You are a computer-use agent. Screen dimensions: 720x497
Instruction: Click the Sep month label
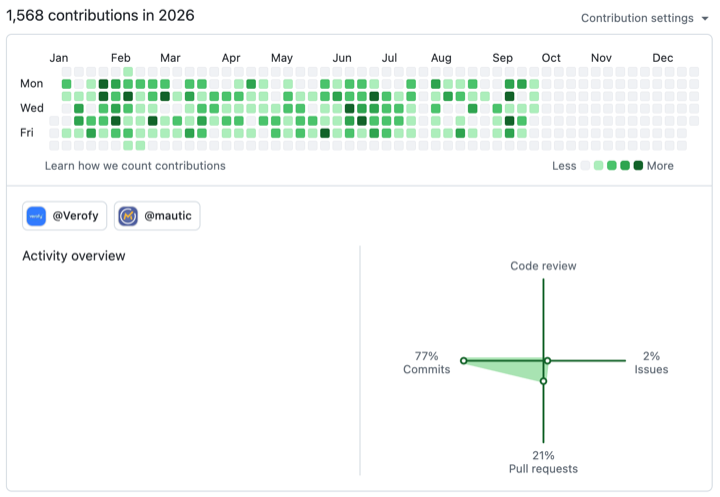(502, 58)
